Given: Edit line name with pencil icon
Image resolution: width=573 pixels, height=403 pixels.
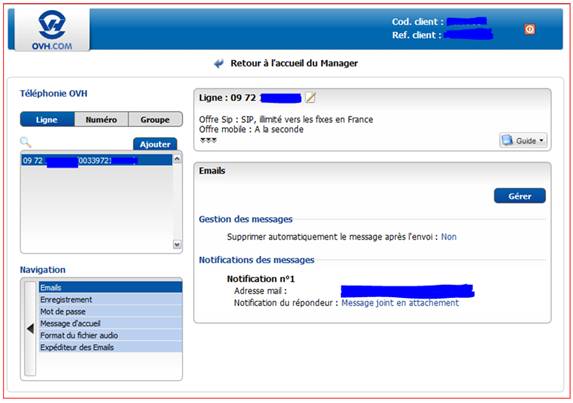Looking at the screenshot, I should tap(310, 98).
